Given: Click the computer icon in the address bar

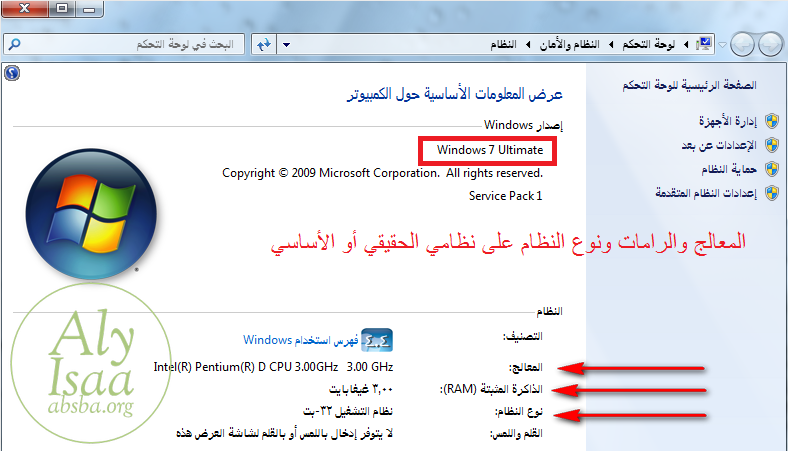Looking at the screenshot, I should point(704,45).
